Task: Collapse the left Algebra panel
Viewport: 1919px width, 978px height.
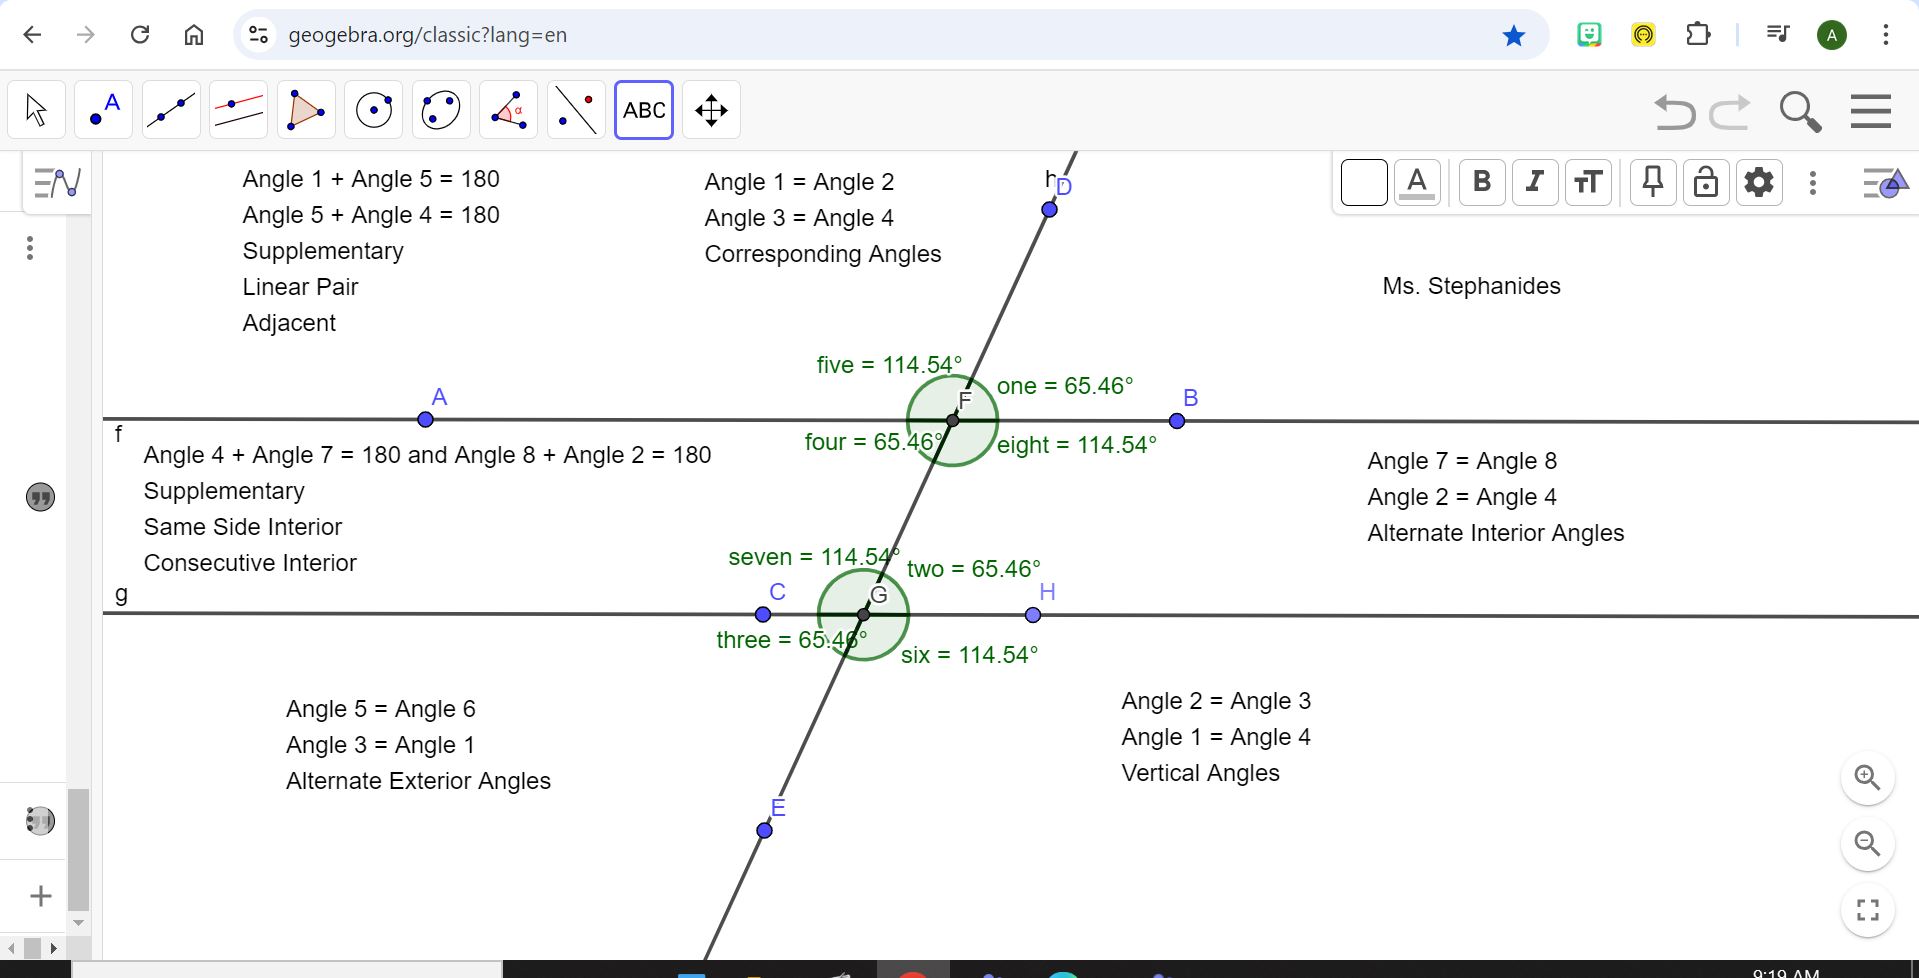Action: pos(56,183)
